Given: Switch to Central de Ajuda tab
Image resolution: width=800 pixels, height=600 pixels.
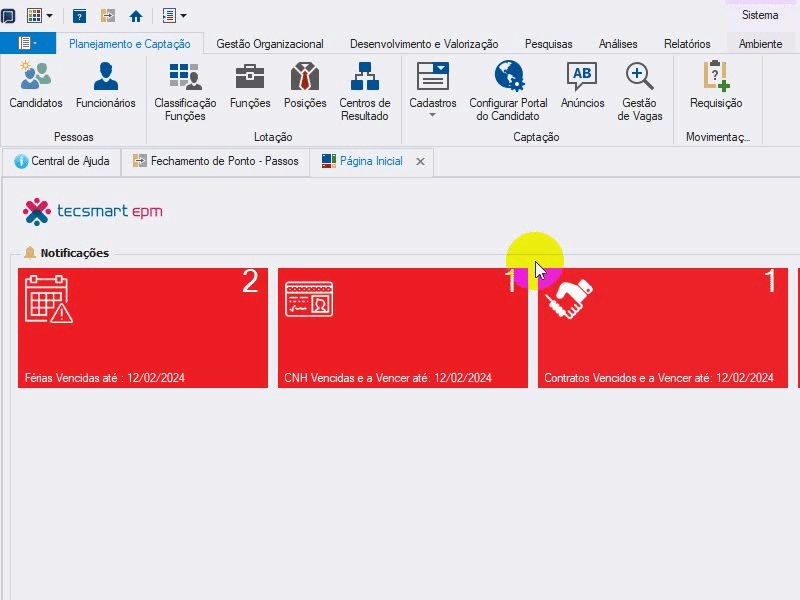Looking at the screenshot, I should coord(62,161).
